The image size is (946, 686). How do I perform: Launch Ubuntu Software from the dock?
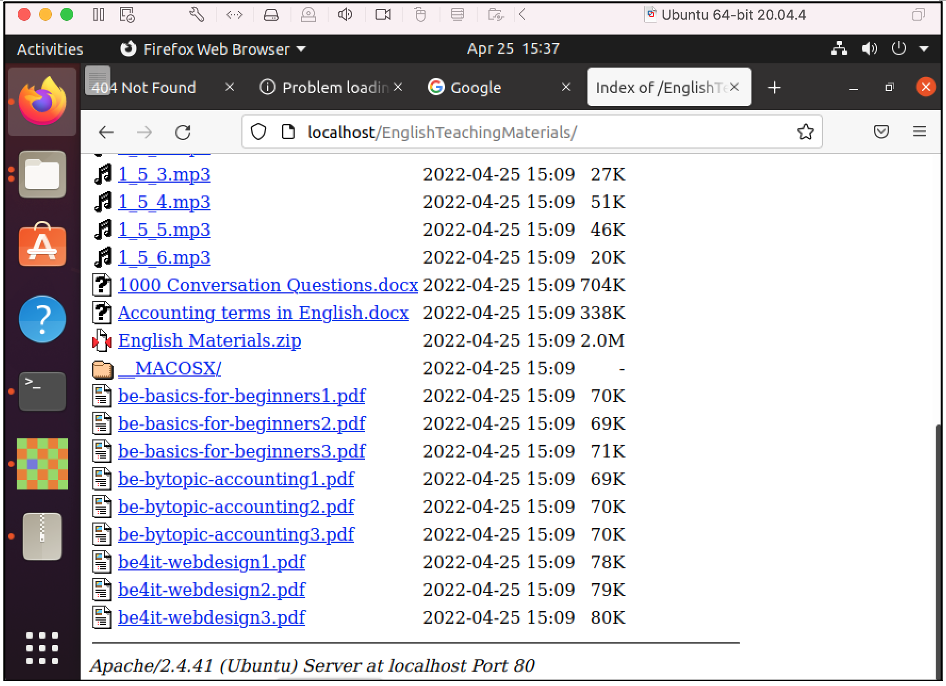[42, 246]
